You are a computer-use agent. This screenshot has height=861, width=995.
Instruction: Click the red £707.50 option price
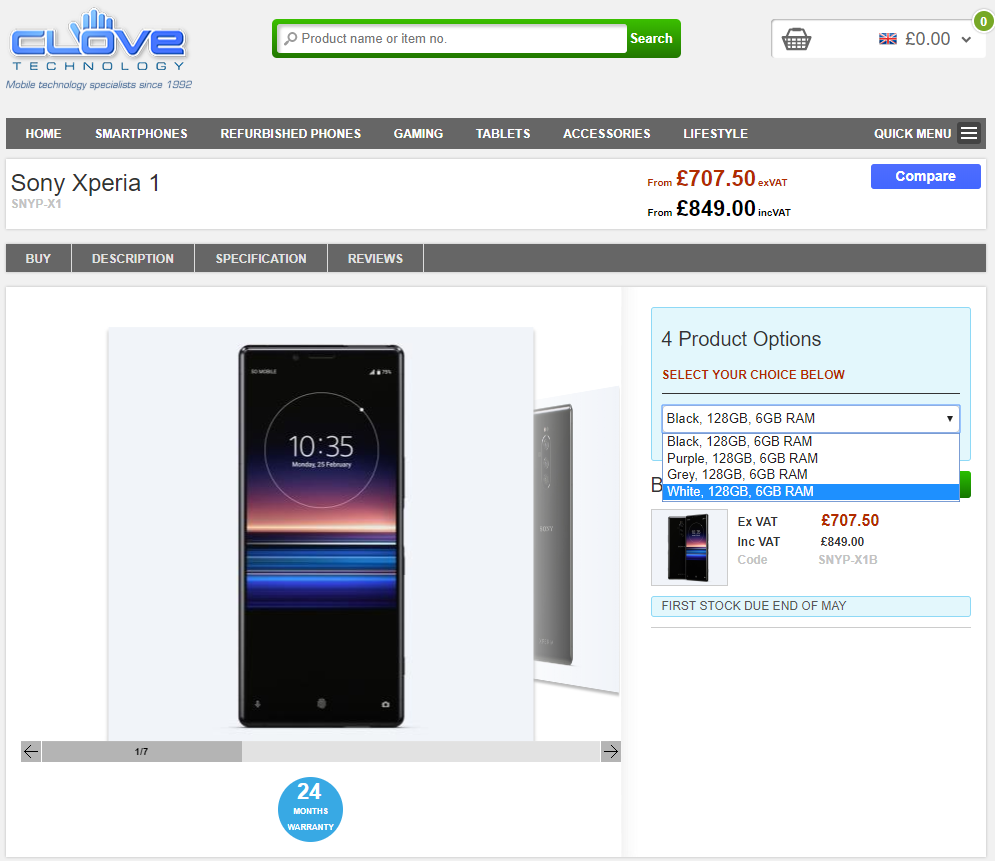tap(850, 520)
